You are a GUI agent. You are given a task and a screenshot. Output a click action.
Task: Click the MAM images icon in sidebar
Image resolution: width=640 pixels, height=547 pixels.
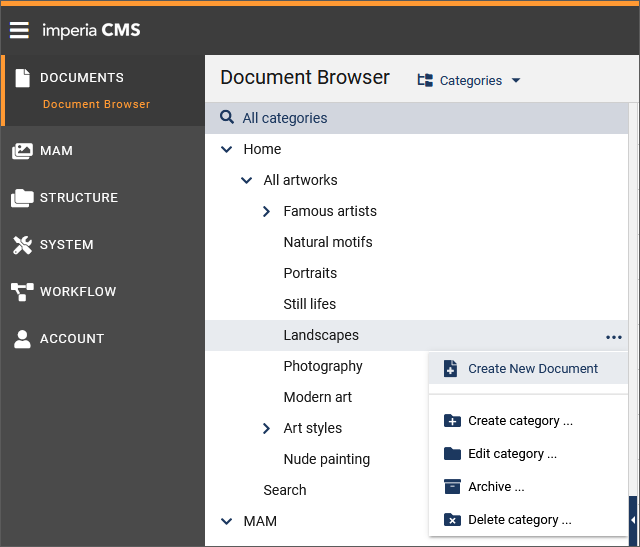tap(22, 151)
